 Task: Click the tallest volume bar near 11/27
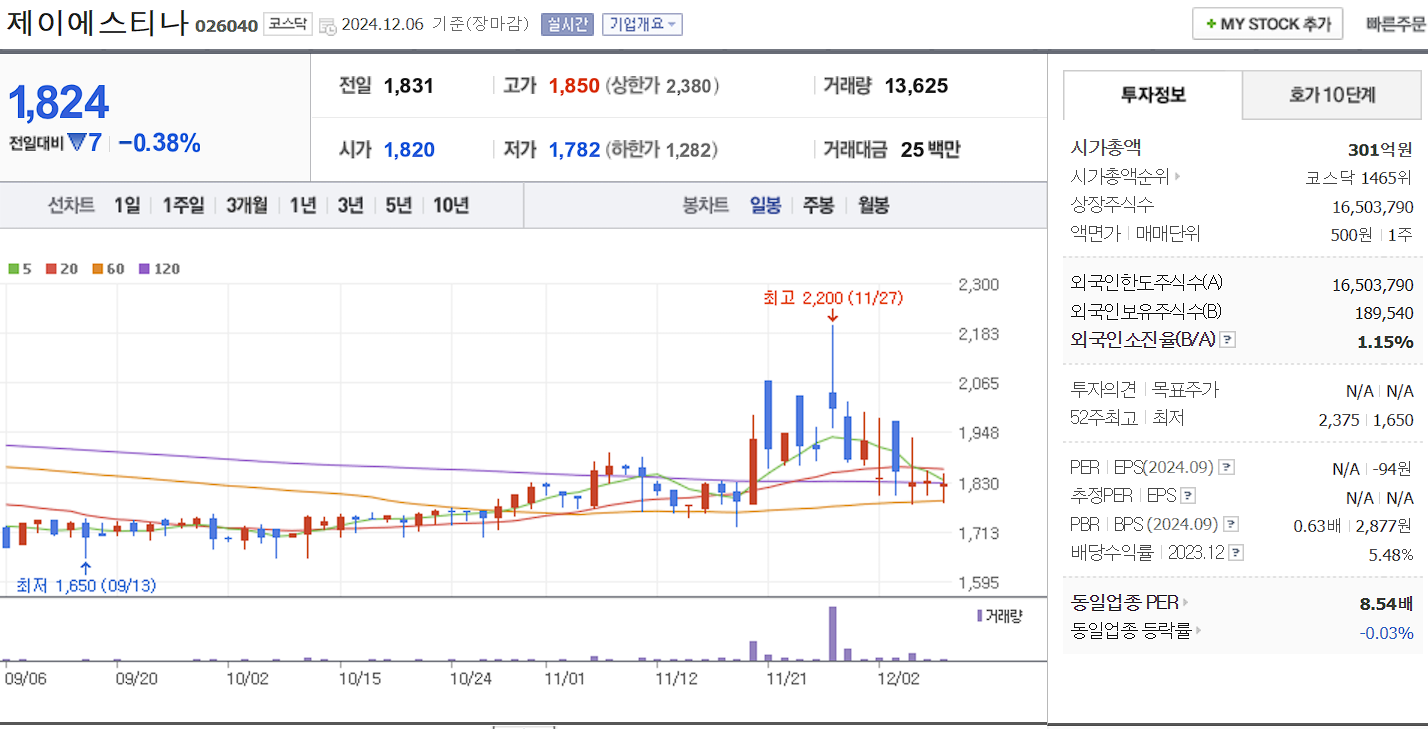(x=832, y=633)
